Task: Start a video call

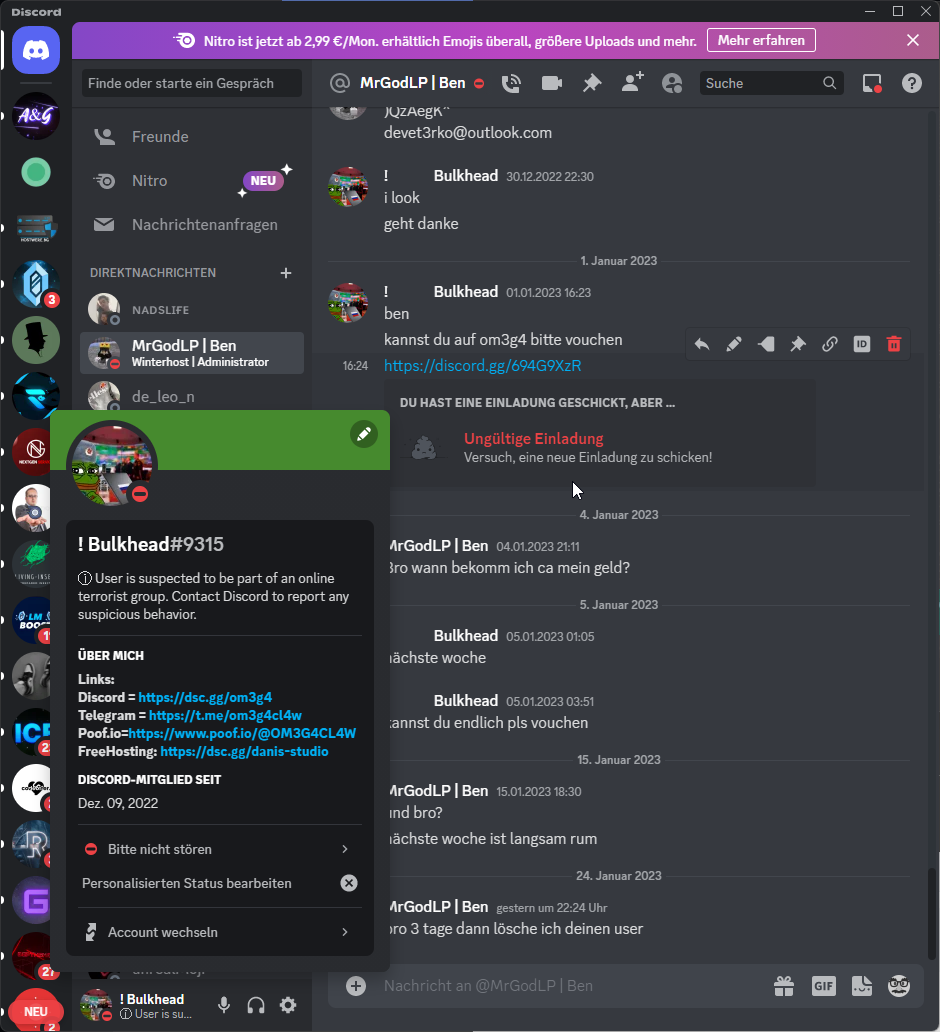Action: point(551,84)
